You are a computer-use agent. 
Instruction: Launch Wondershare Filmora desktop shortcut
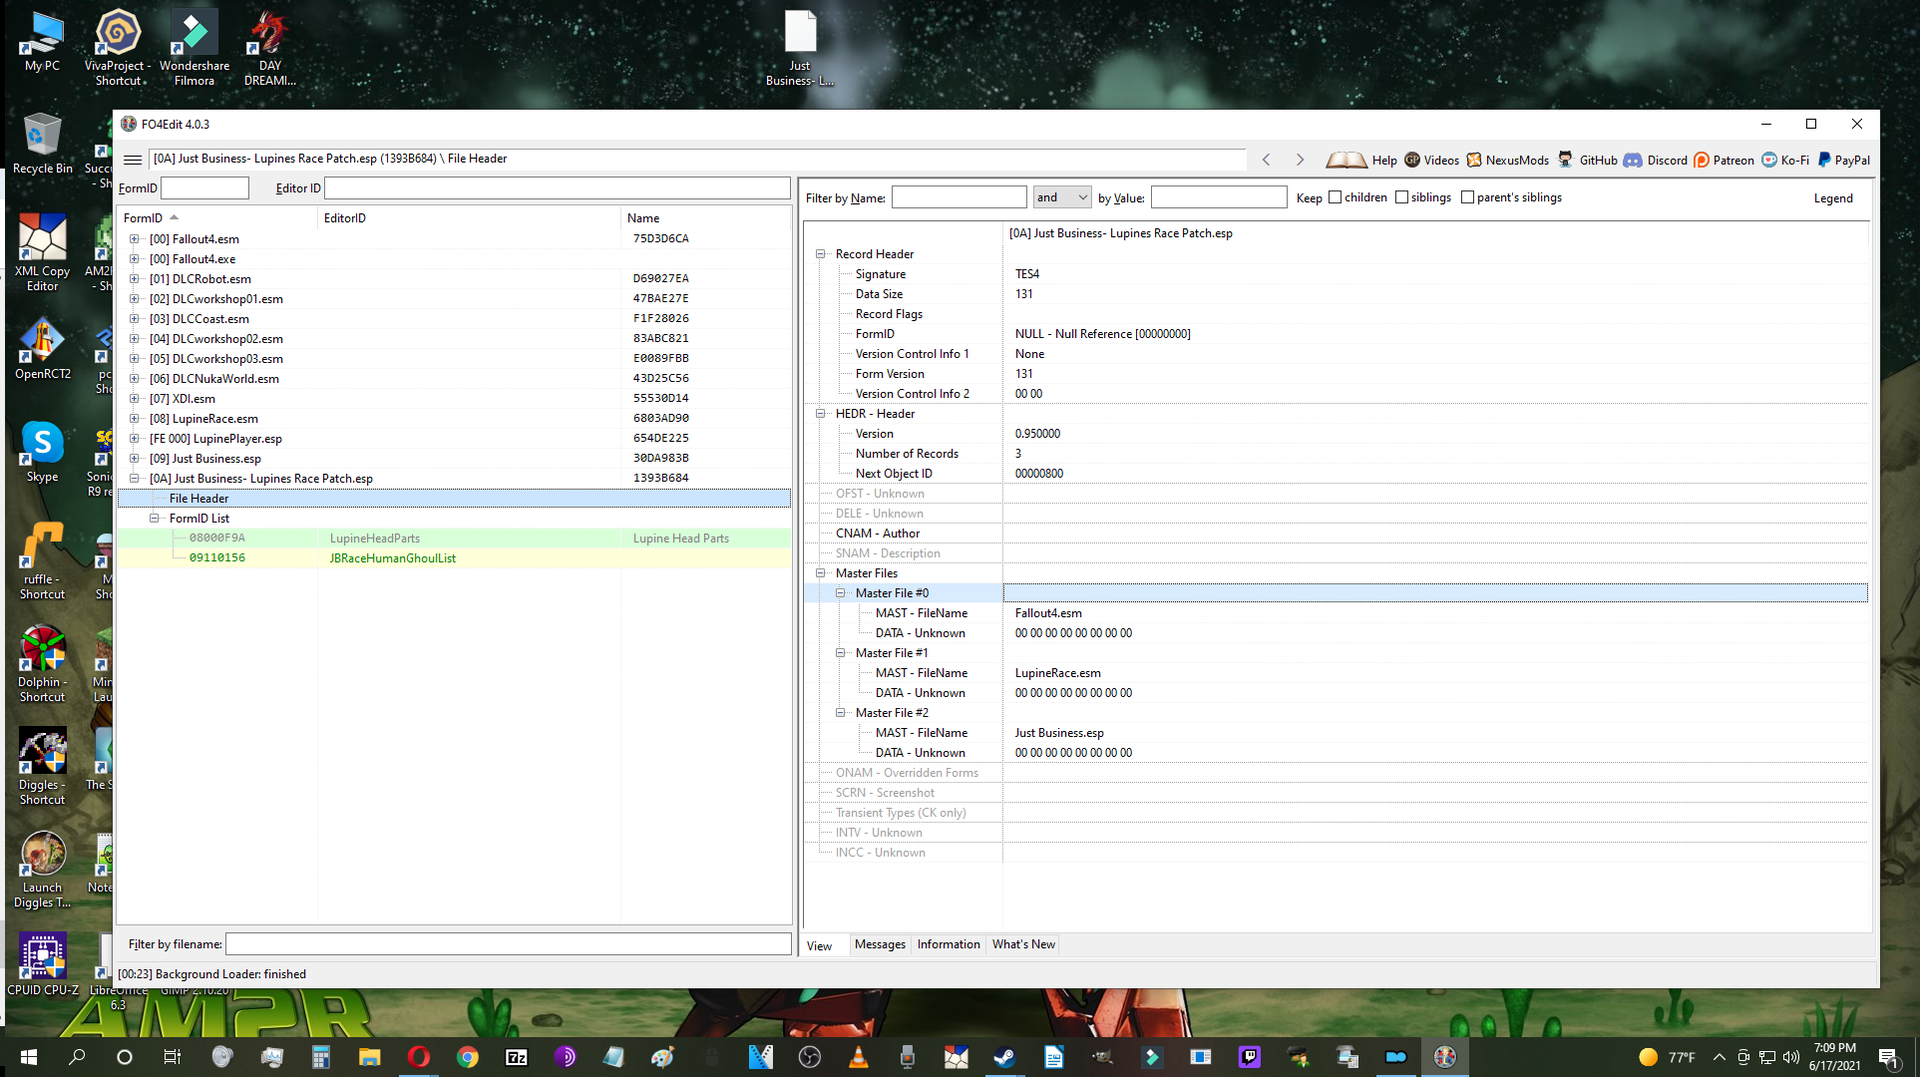(x=194, y=48)
